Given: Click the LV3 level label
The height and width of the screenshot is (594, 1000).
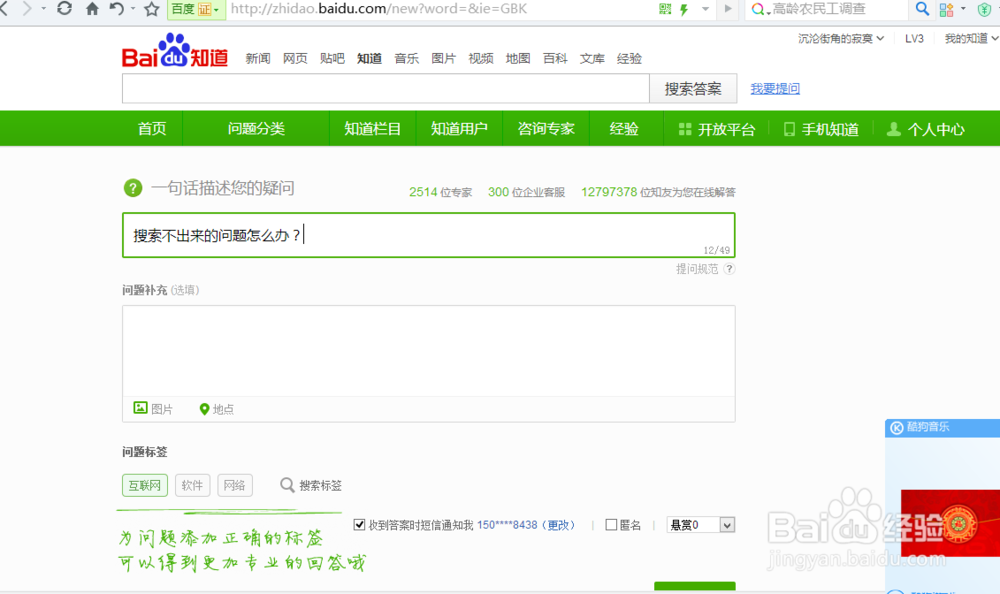Looking at the screenshot, I should pyautogui.click(x=914, y=38).
